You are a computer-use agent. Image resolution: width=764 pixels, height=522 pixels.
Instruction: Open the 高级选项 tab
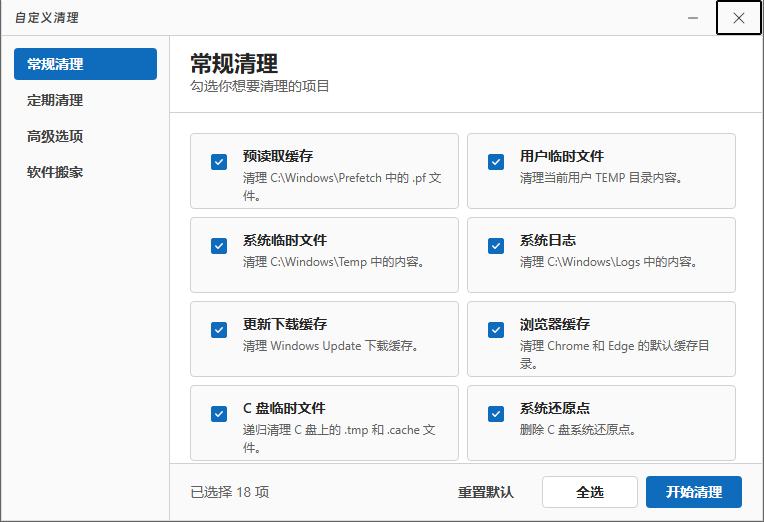point(85,136)
